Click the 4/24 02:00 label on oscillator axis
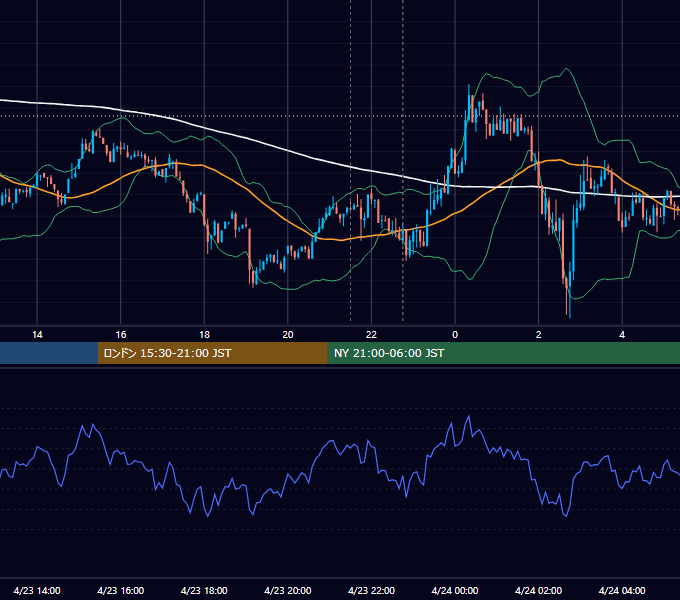 (x=539, y=590)
